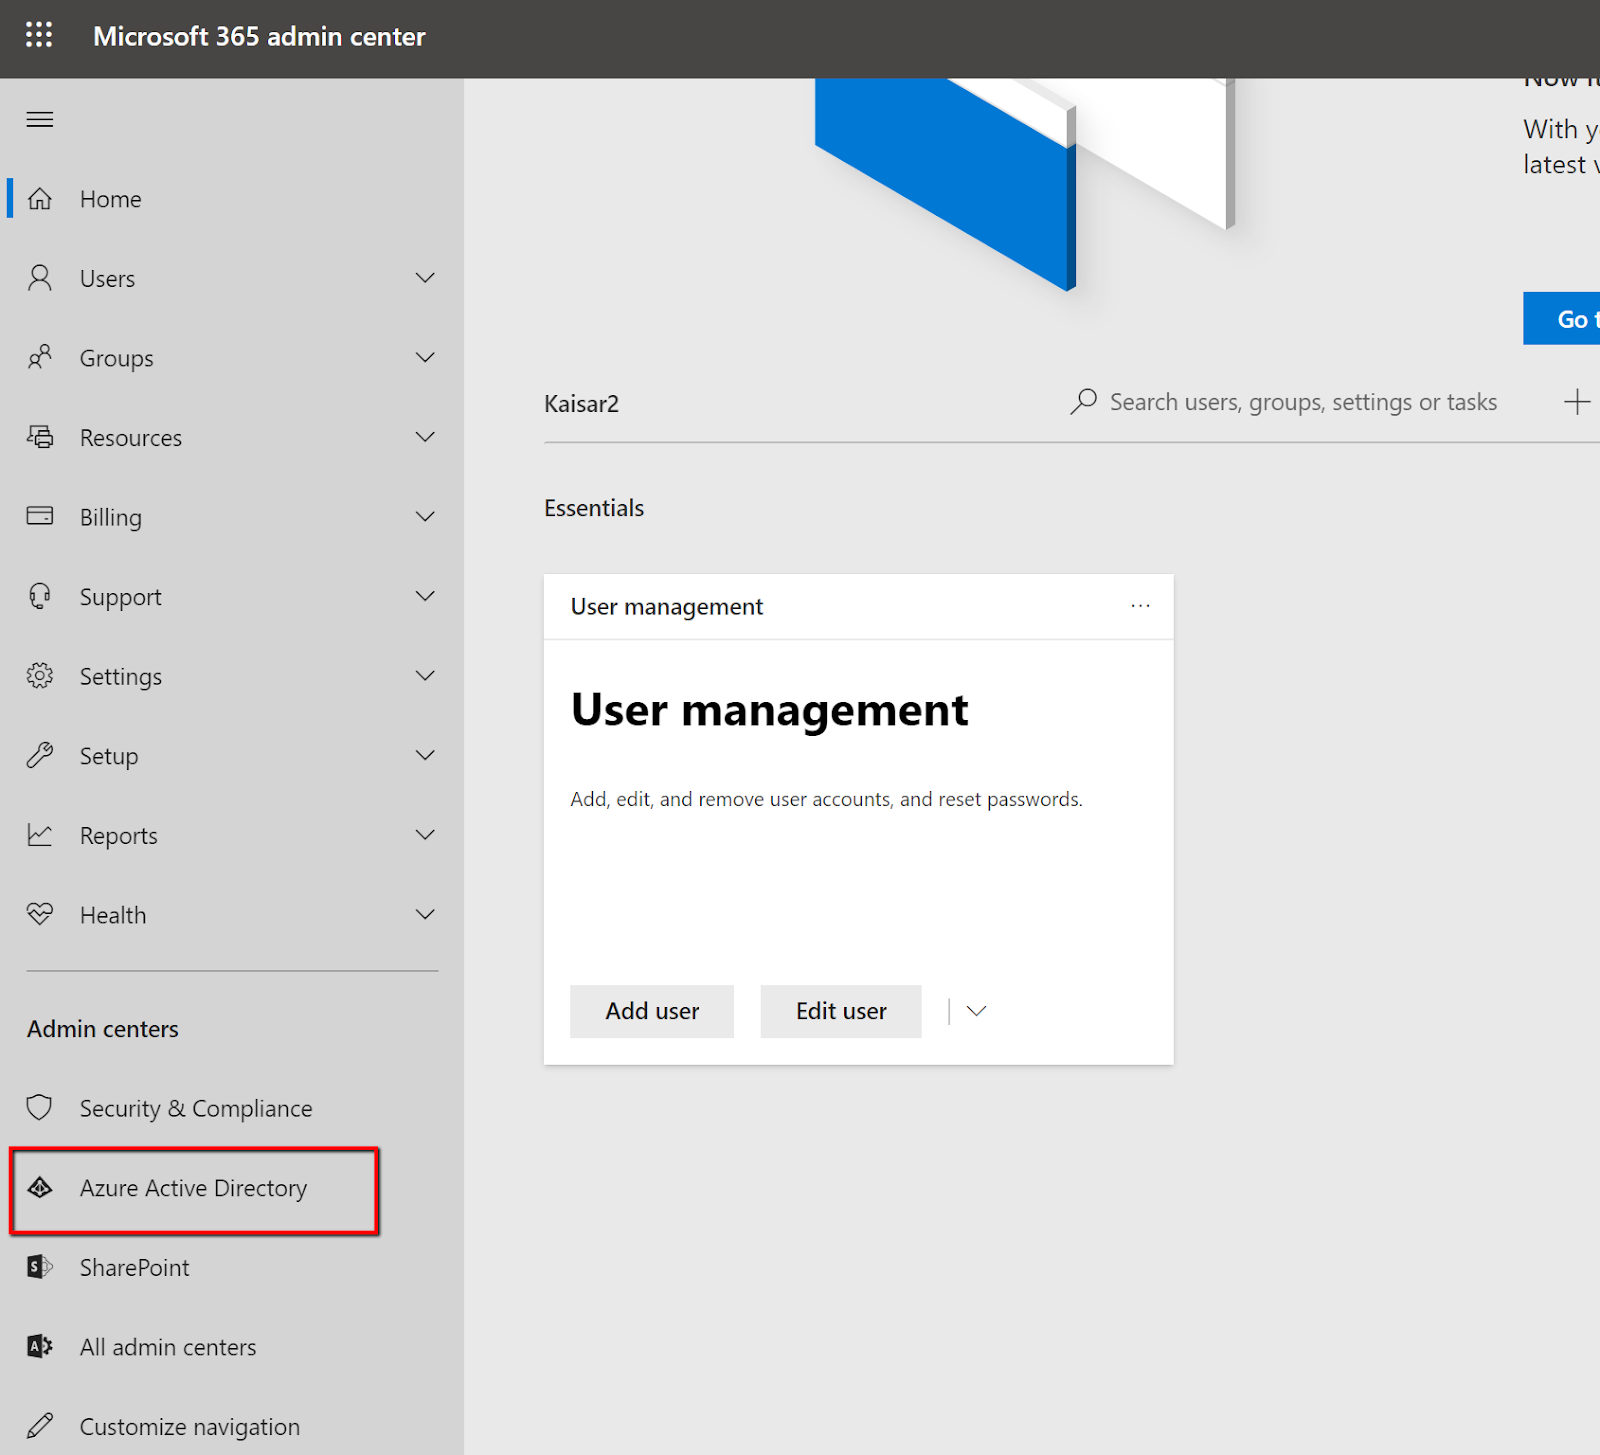Click the large User management heading
The image size is (1600, 1455).
[x=769, y=711]
